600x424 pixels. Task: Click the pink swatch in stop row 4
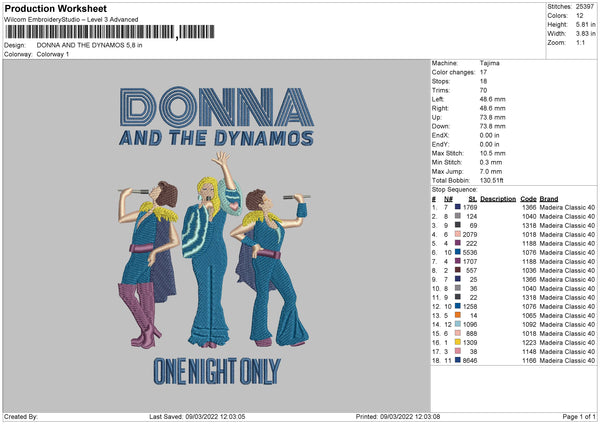pos(457,234)
